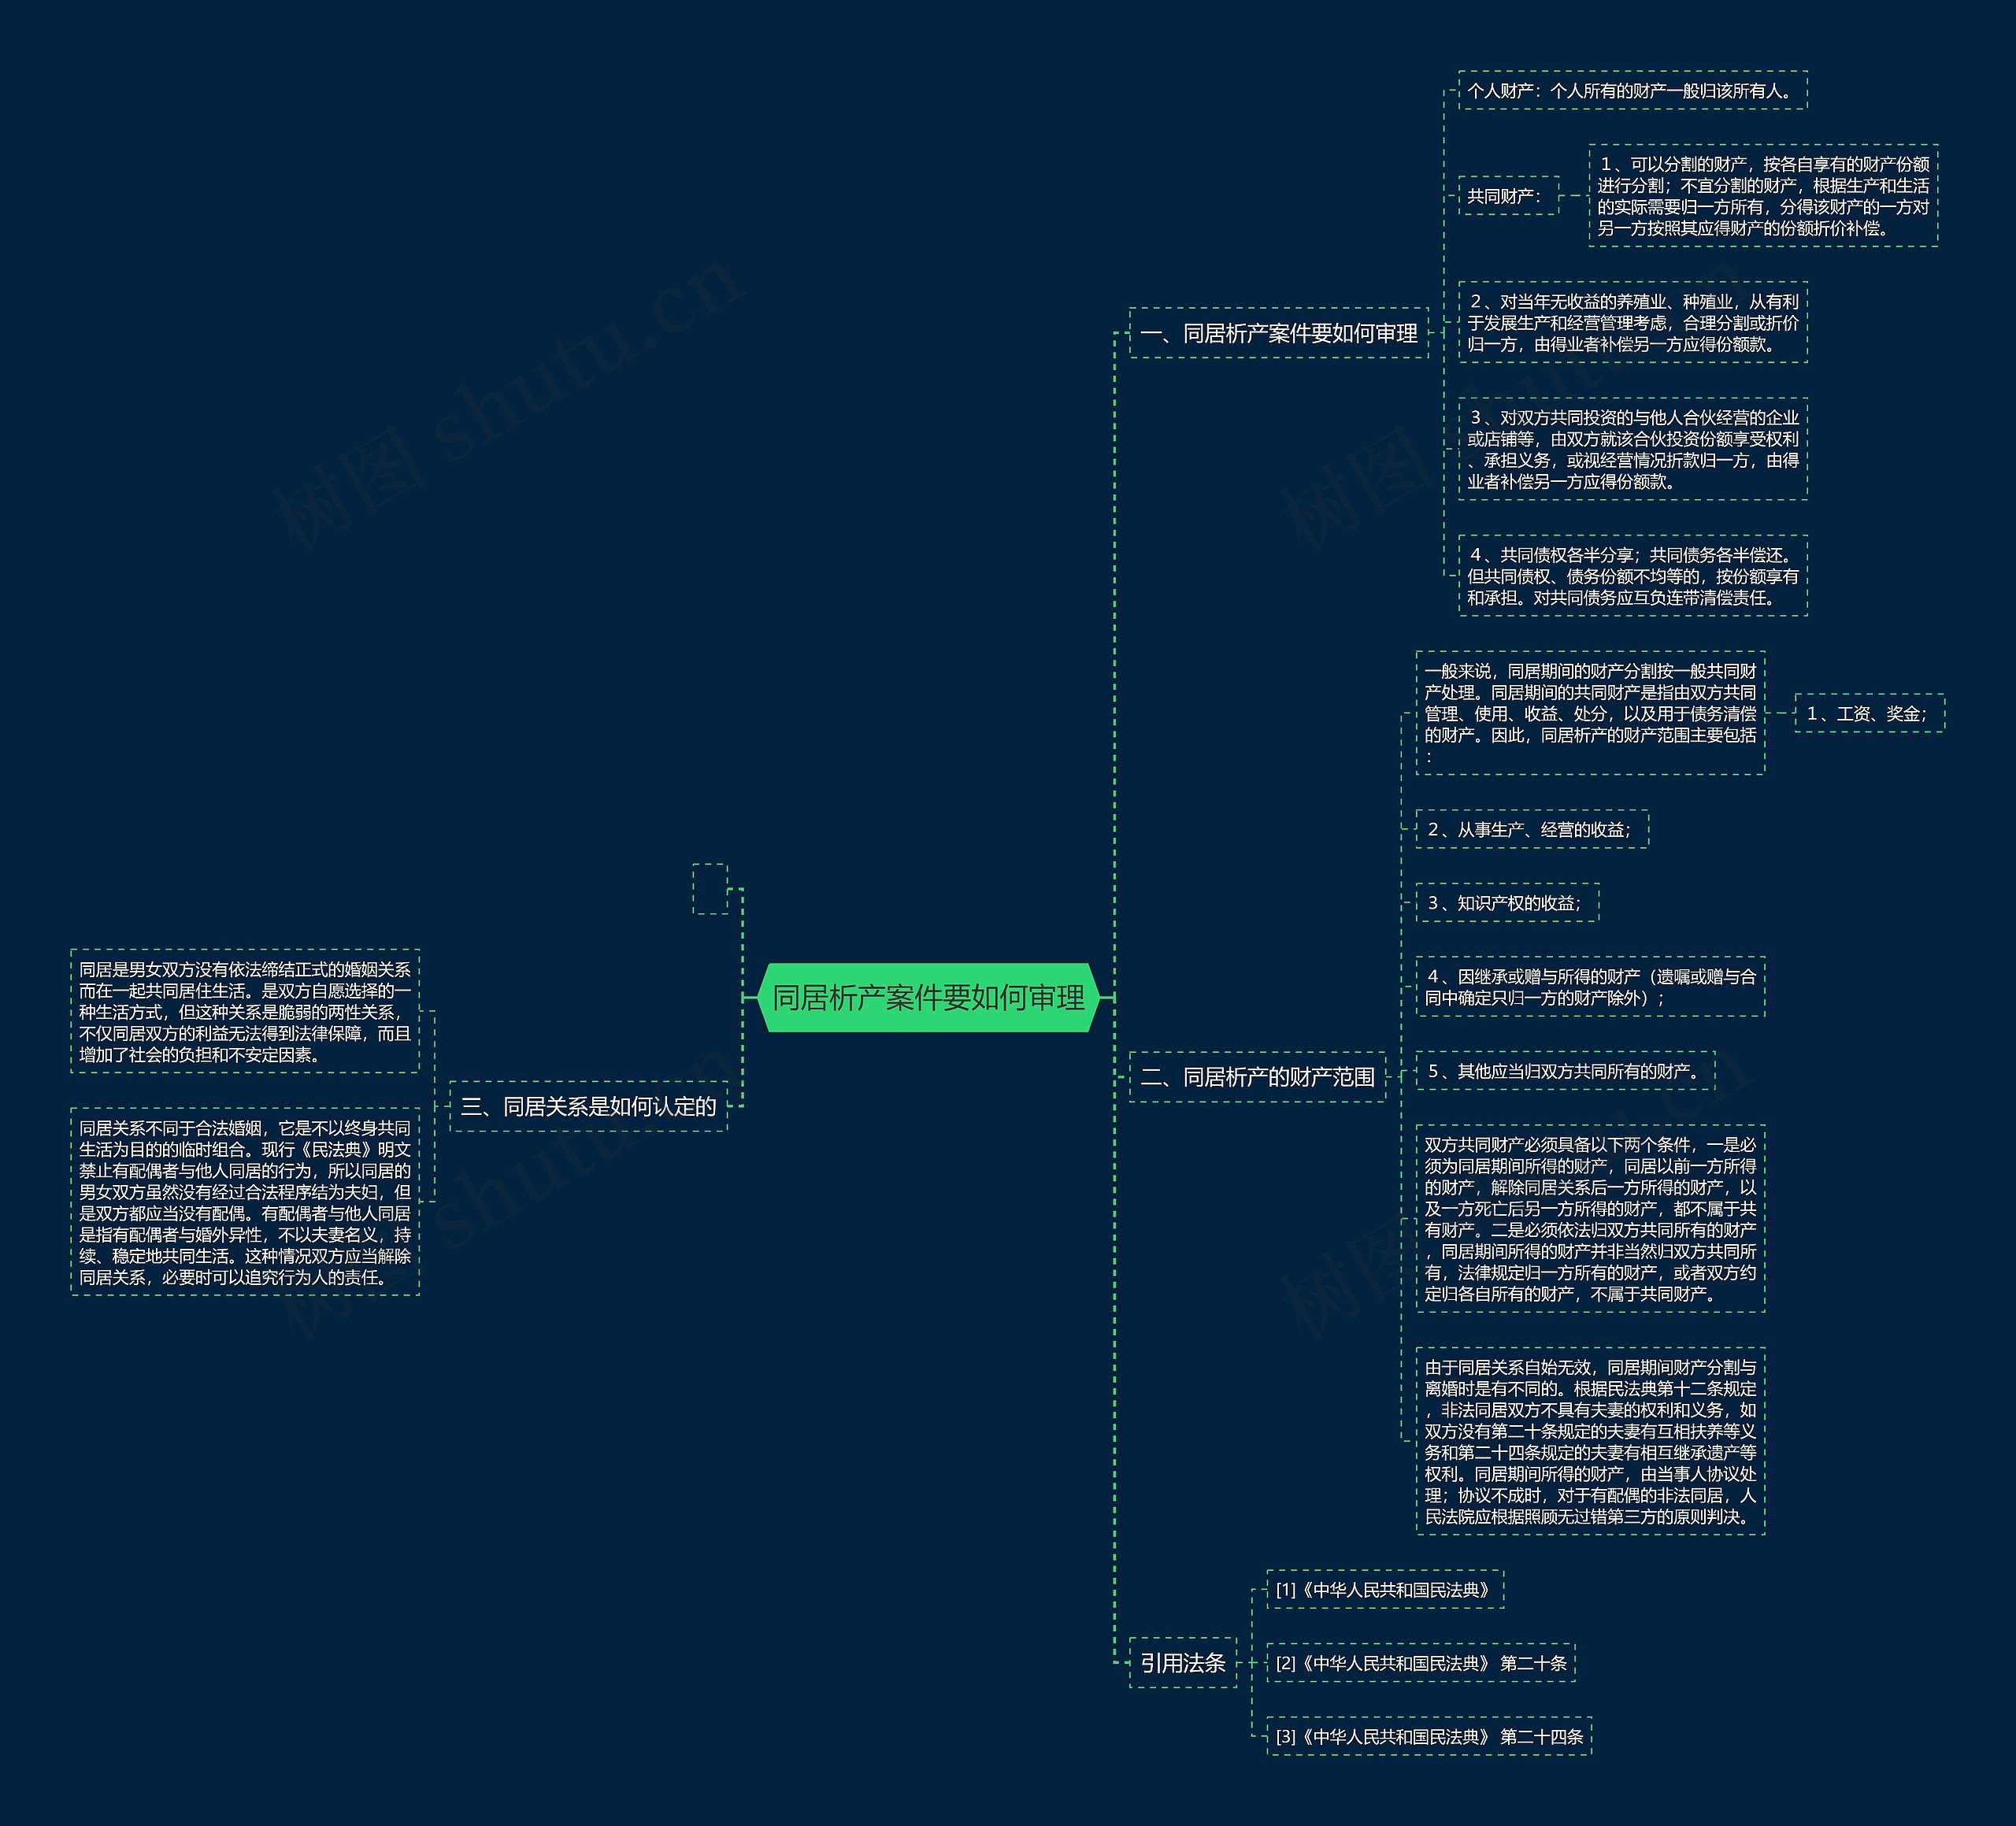Click node 3、知识产权的收益
2016x1826 pixels.
click(1506, 903)
